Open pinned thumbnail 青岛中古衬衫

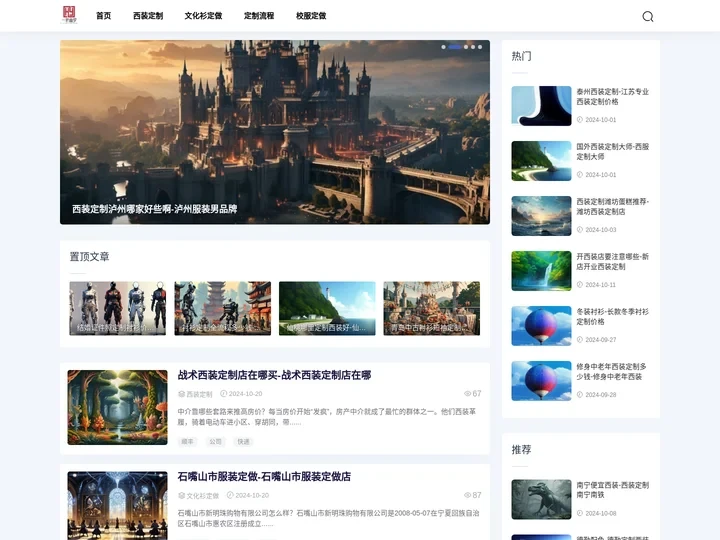432,308
